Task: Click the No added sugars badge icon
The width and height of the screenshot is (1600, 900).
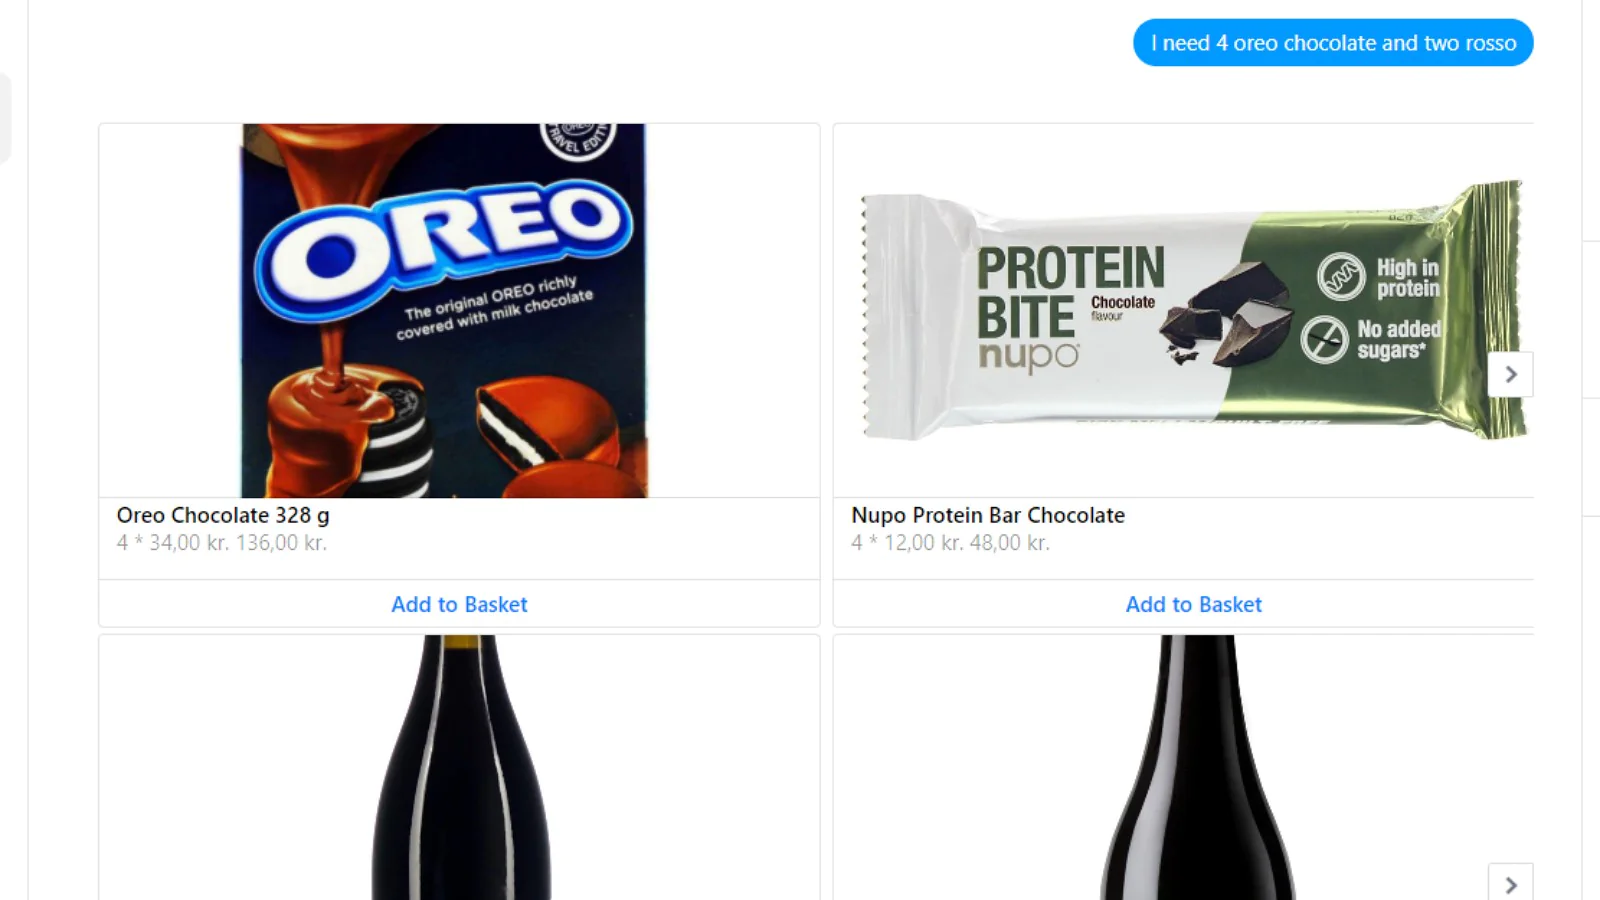Action: (1324, 339)
